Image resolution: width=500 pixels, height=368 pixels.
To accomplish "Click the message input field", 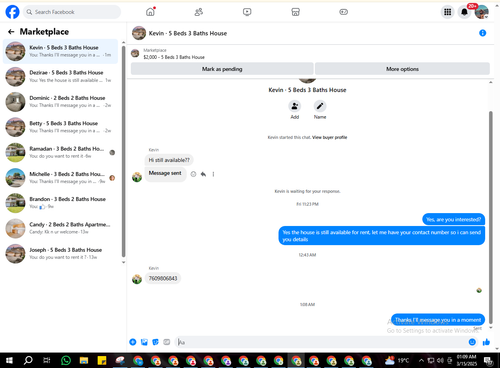I will pyautogui.click(x=322, y=342).
